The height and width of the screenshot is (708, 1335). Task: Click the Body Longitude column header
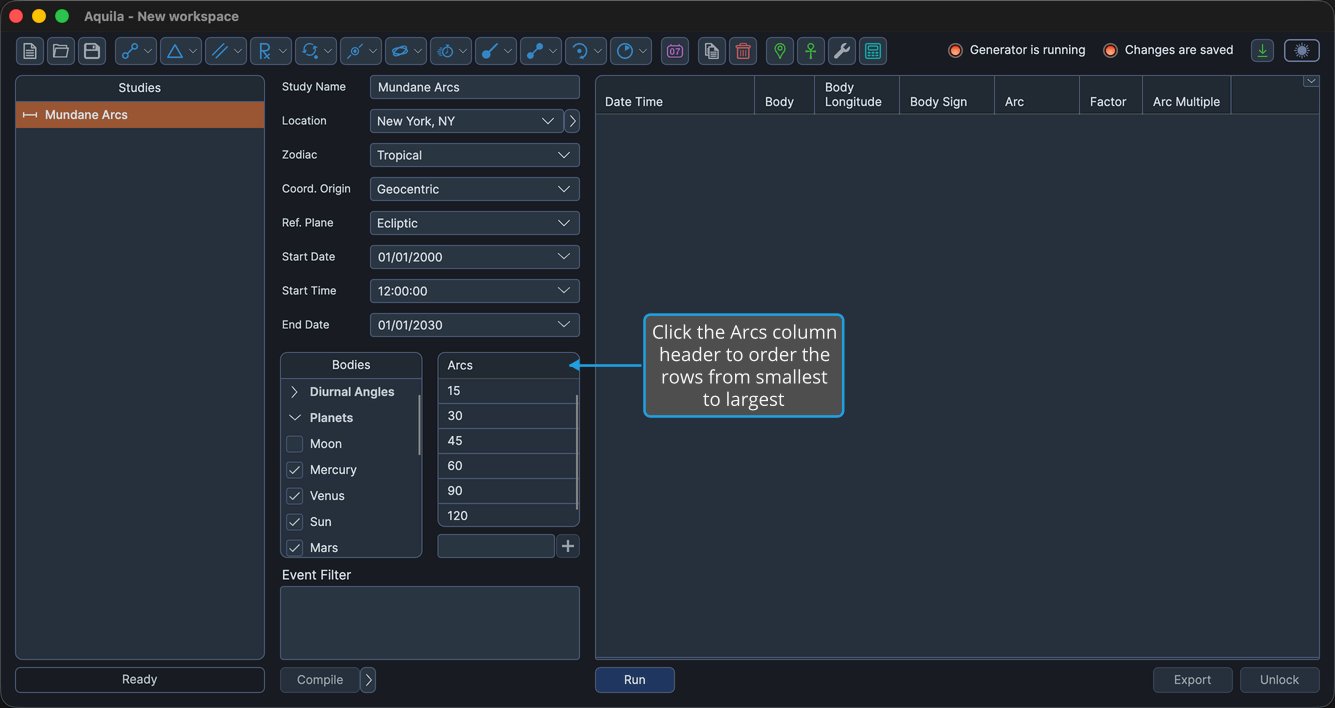(x=857, y=95)
